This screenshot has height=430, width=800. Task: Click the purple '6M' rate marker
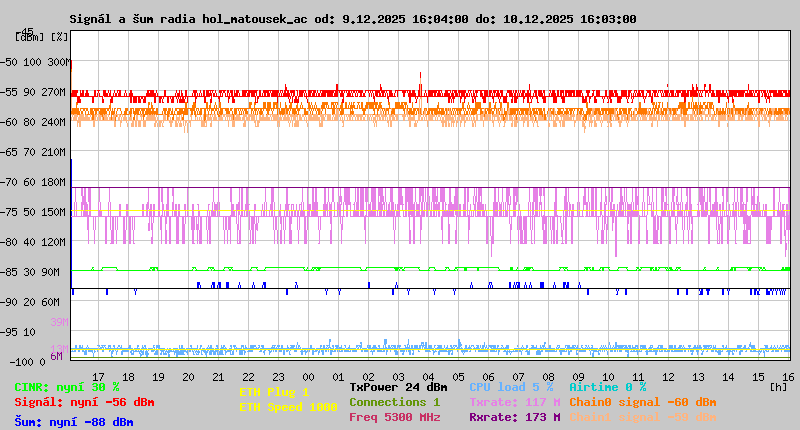[x=56, y=356]
